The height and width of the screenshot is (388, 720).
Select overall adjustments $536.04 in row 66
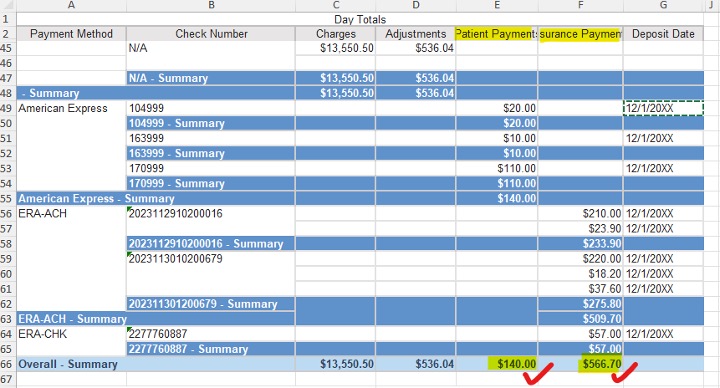(x=416, y=364)
